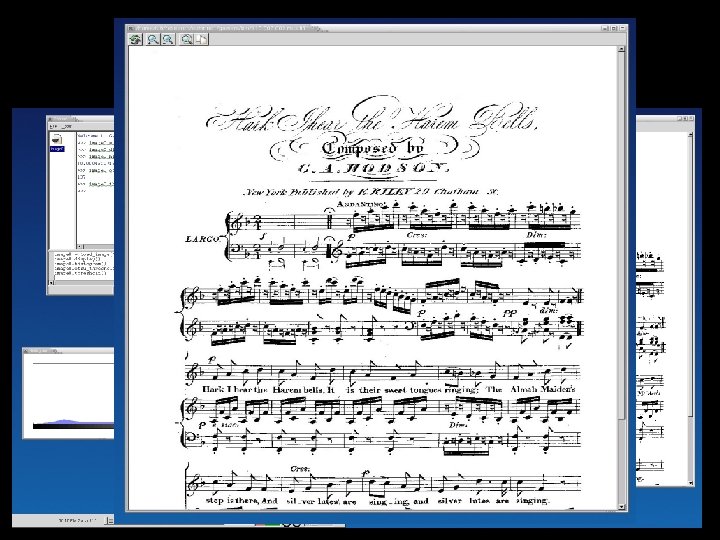Click the vertical scrollbar thumb of the score viewer
The height and width of the screenshot is (540, 720).
click(622, 235)
